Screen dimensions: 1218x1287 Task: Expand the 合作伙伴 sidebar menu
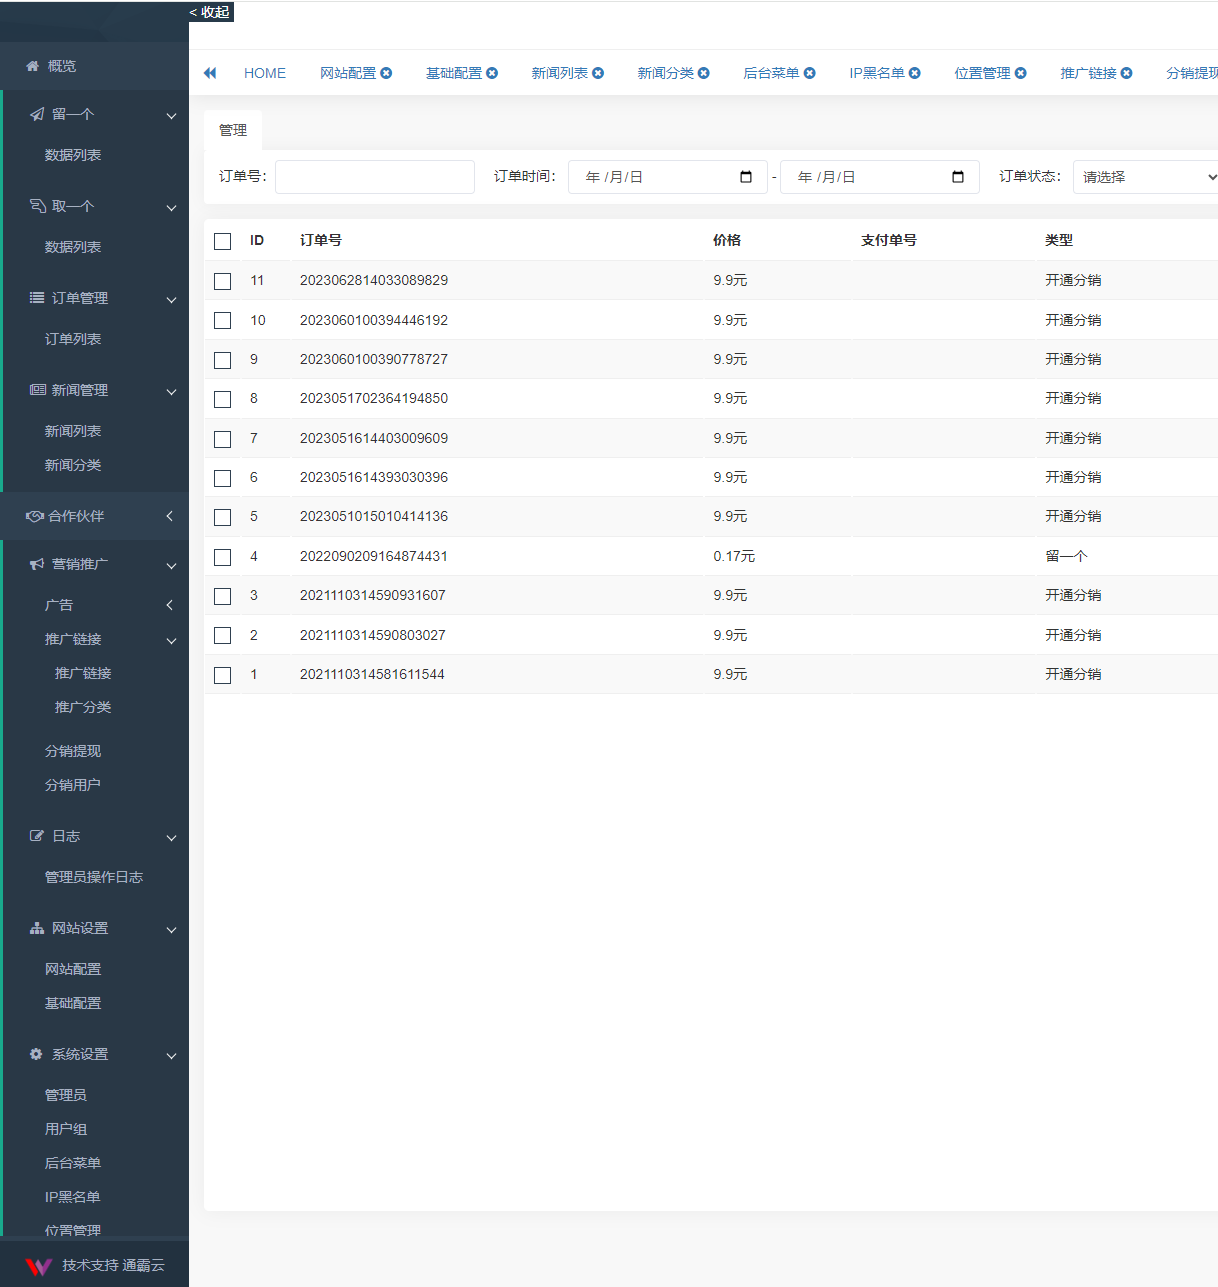pos(95,516)
